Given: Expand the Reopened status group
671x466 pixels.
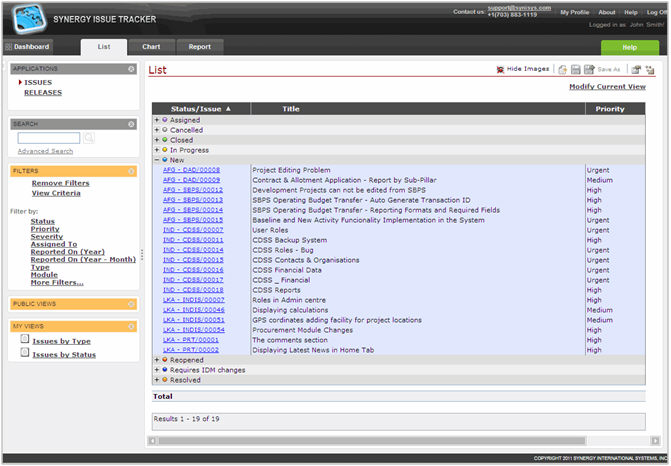Looking at the screenshot, I should coord(157,360).
